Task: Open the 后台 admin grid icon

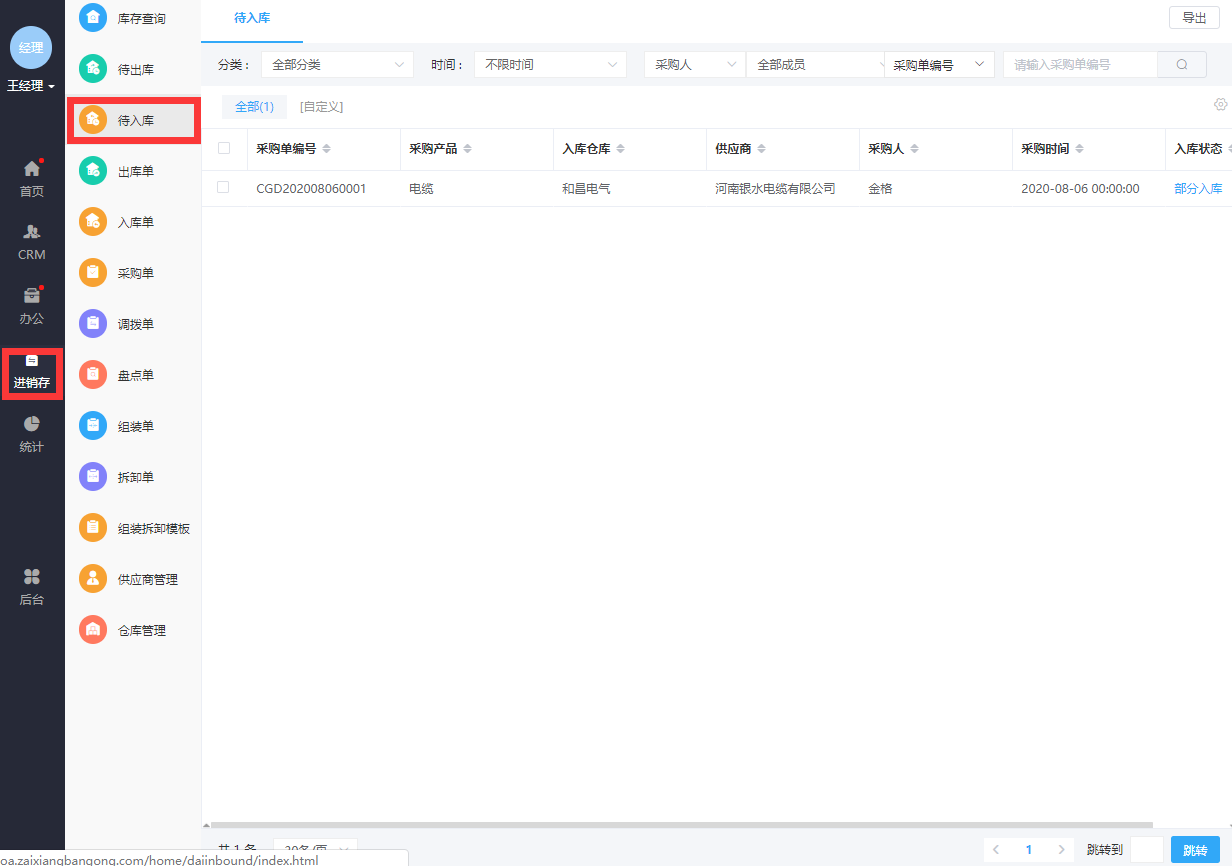Action: [32, 577]
